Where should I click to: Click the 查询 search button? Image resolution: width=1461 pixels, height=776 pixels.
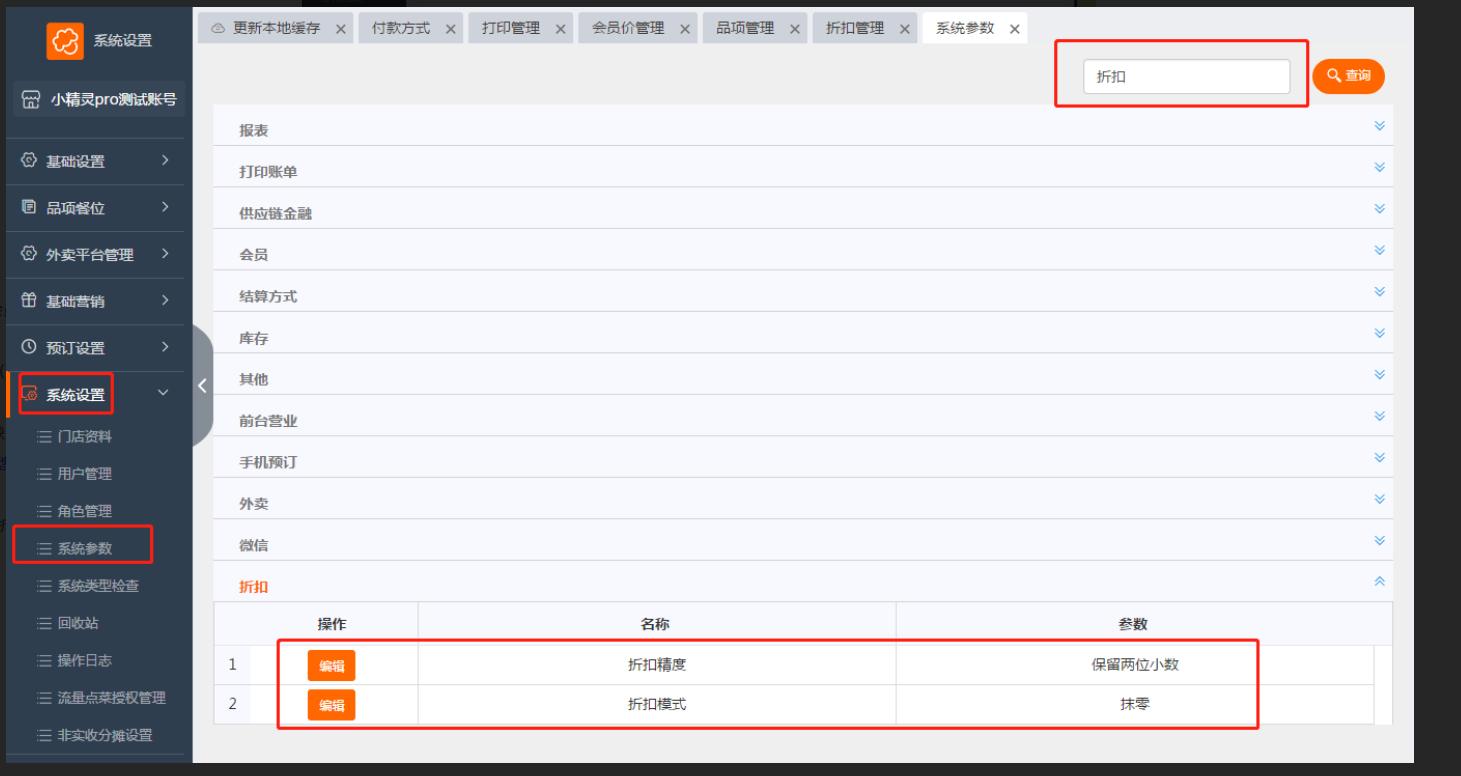[x=1348, y=75]
